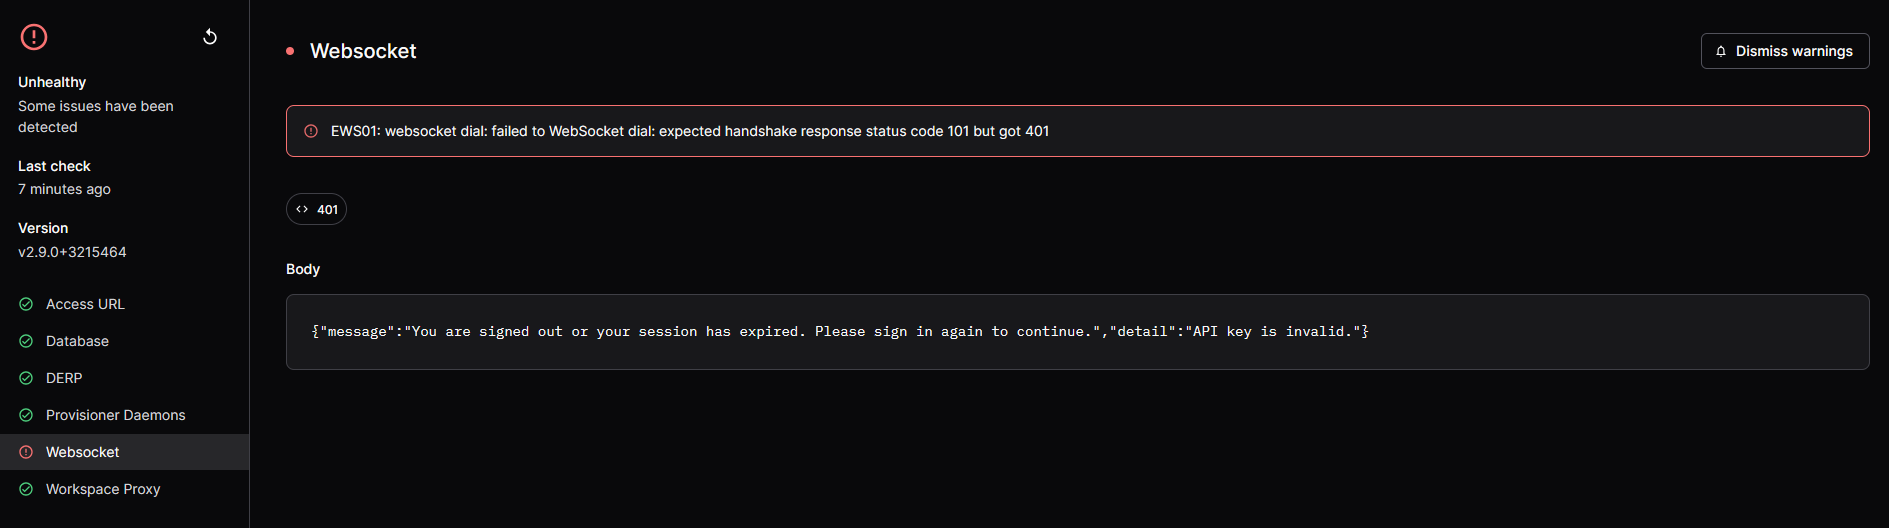Click the green check icon beside DERP
The width and height of the screenshot is (1889, 528).
26,378
